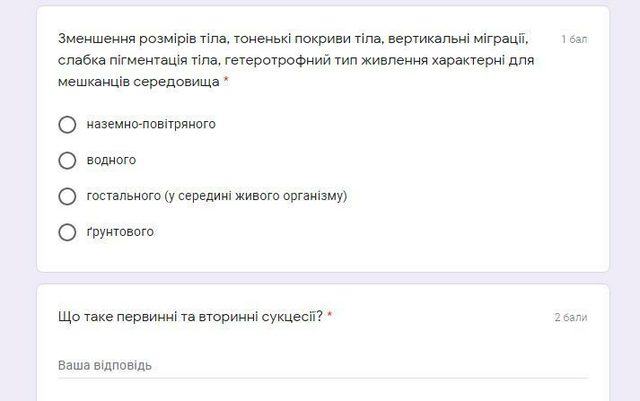This screenshot has height=401, width=640.
Task: Click the red asterisk after сукцесії question
Action: click(x=329, y=315)
